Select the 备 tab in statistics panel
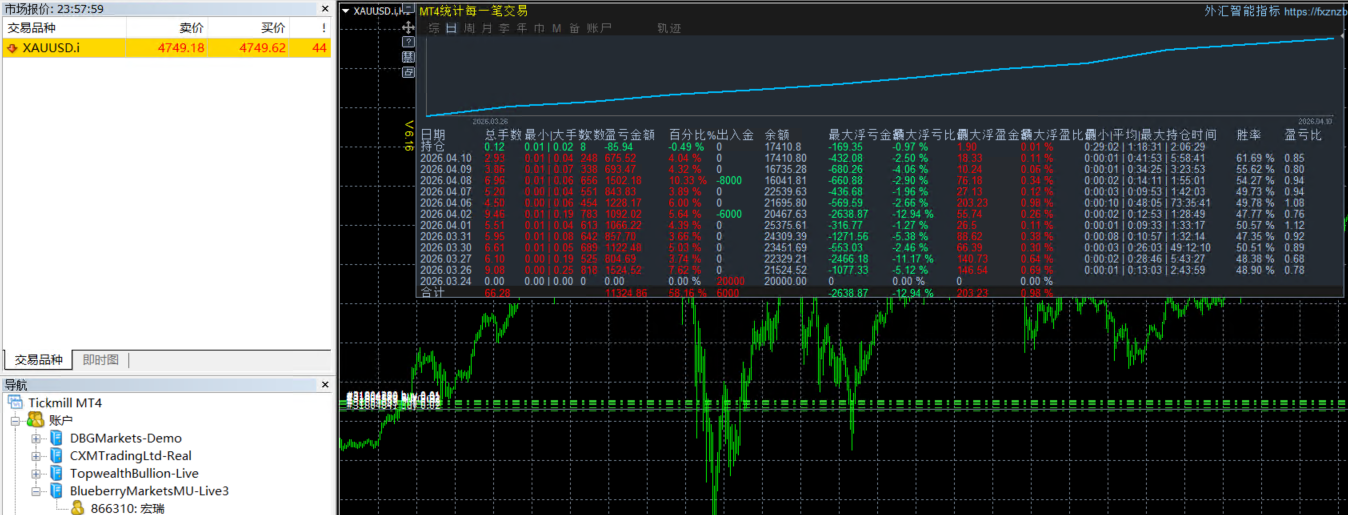 coord(574,28)
